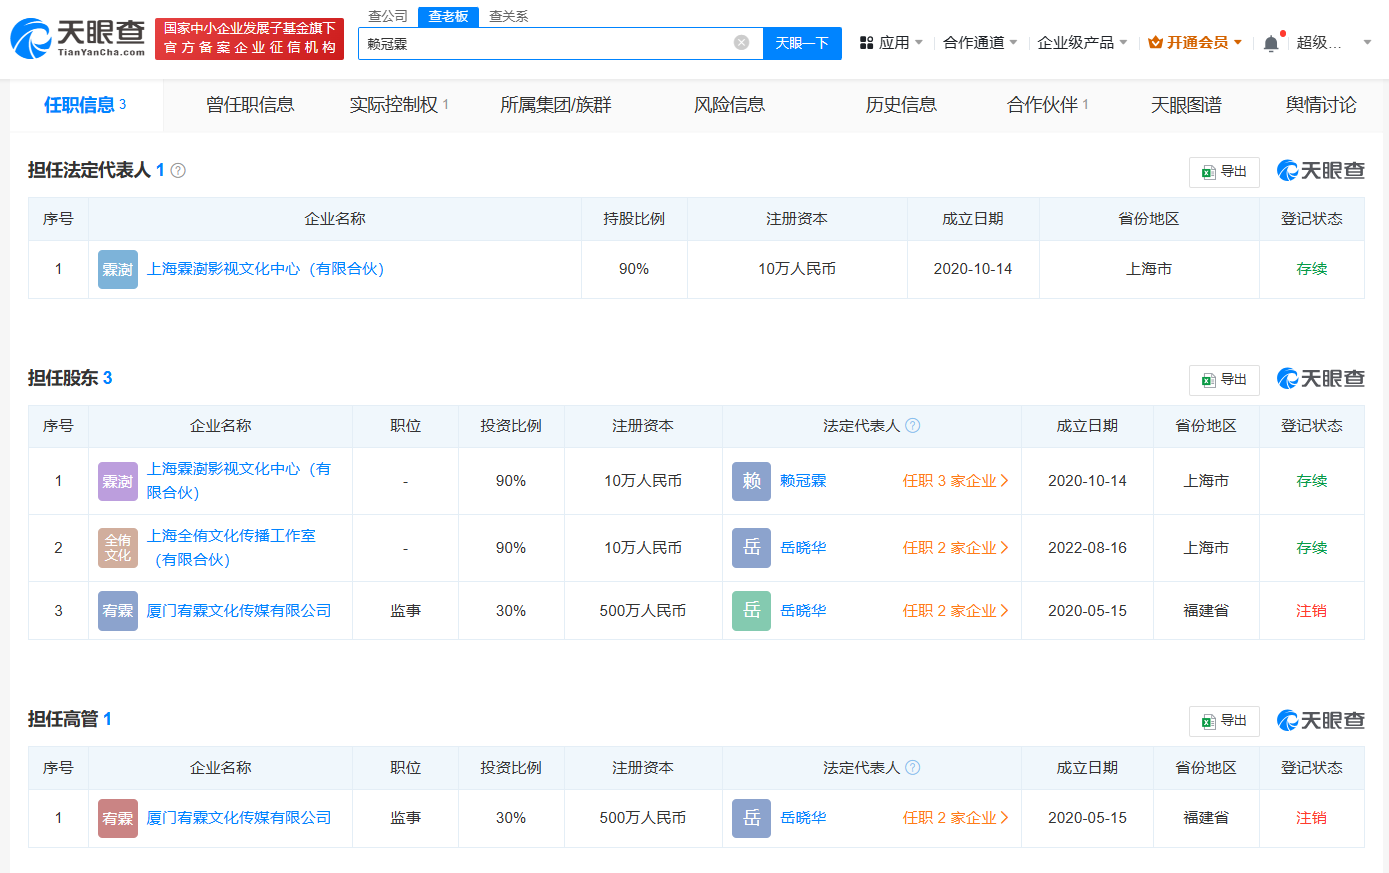Click the question mark icon beside 担任法定代表人

(x=178, y=170)
